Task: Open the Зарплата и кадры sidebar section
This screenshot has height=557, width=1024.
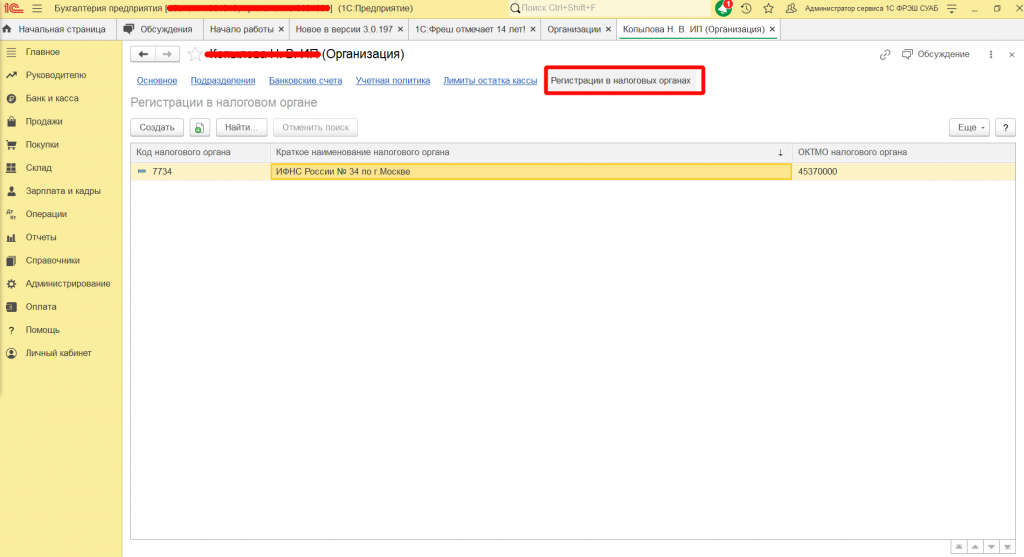Action: coord(63,191)
